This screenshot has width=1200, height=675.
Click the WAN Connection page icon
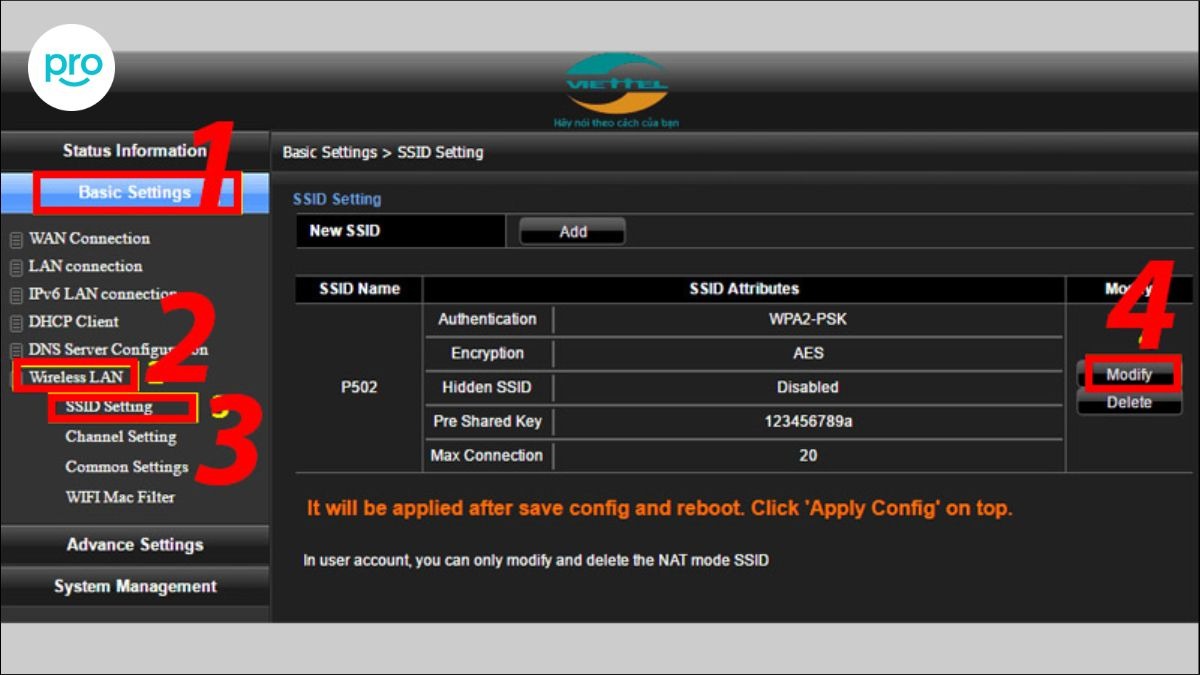point(16,240)
